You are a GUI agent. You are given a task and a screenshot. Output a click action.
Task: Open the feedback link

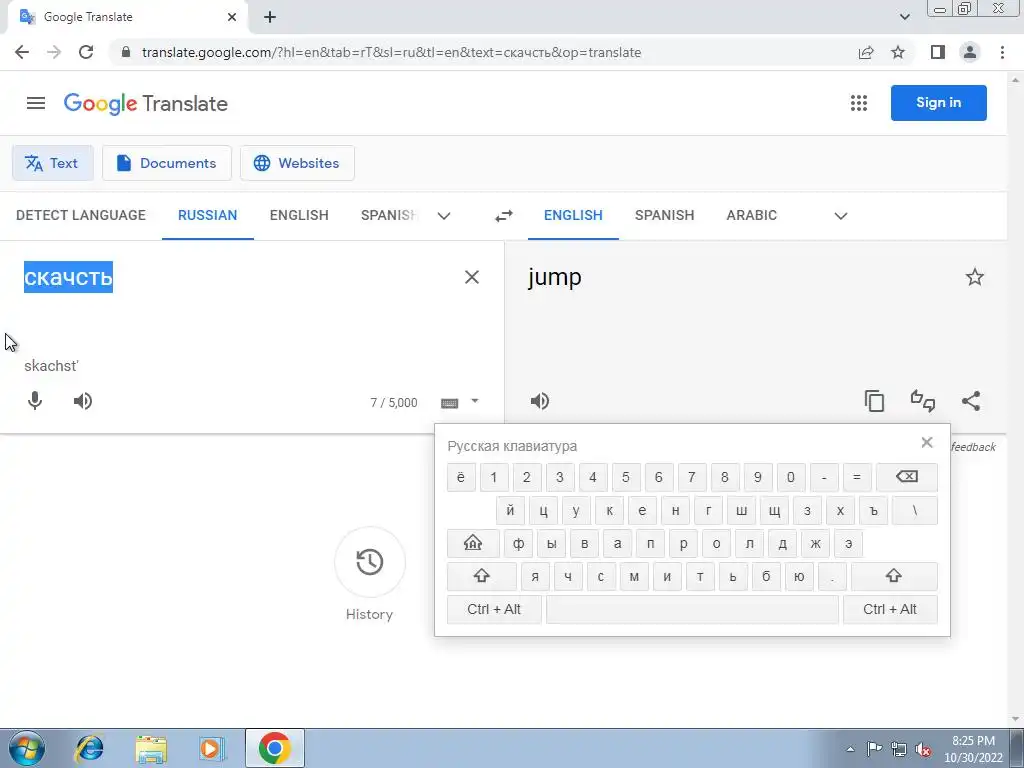pos(973,447)
